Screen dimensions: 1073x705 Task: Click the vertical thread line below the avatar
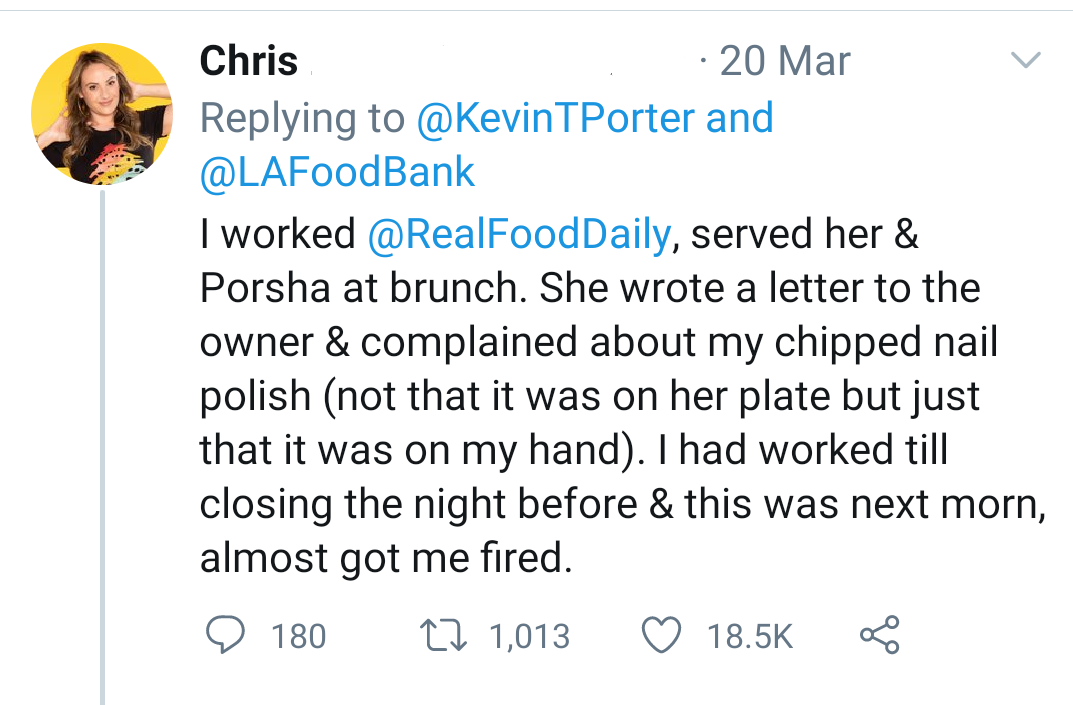102,450
